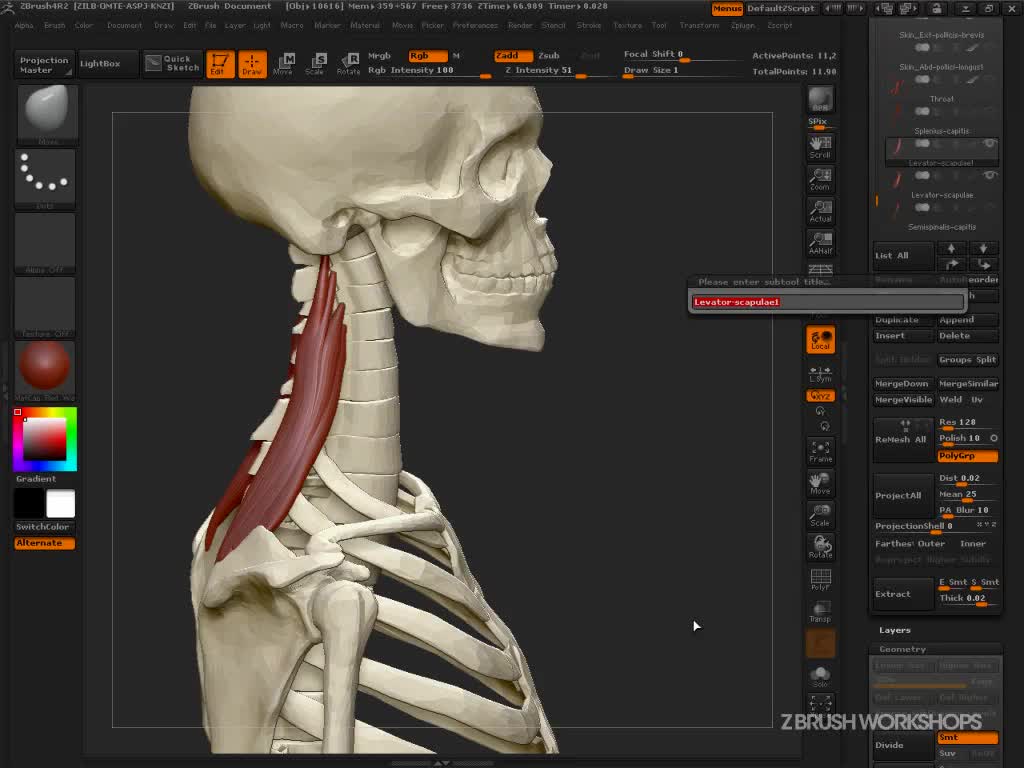Toggle Local transformations button
Image resolution: width=1024 pixels, height=768 pixels.
[820, 339]
